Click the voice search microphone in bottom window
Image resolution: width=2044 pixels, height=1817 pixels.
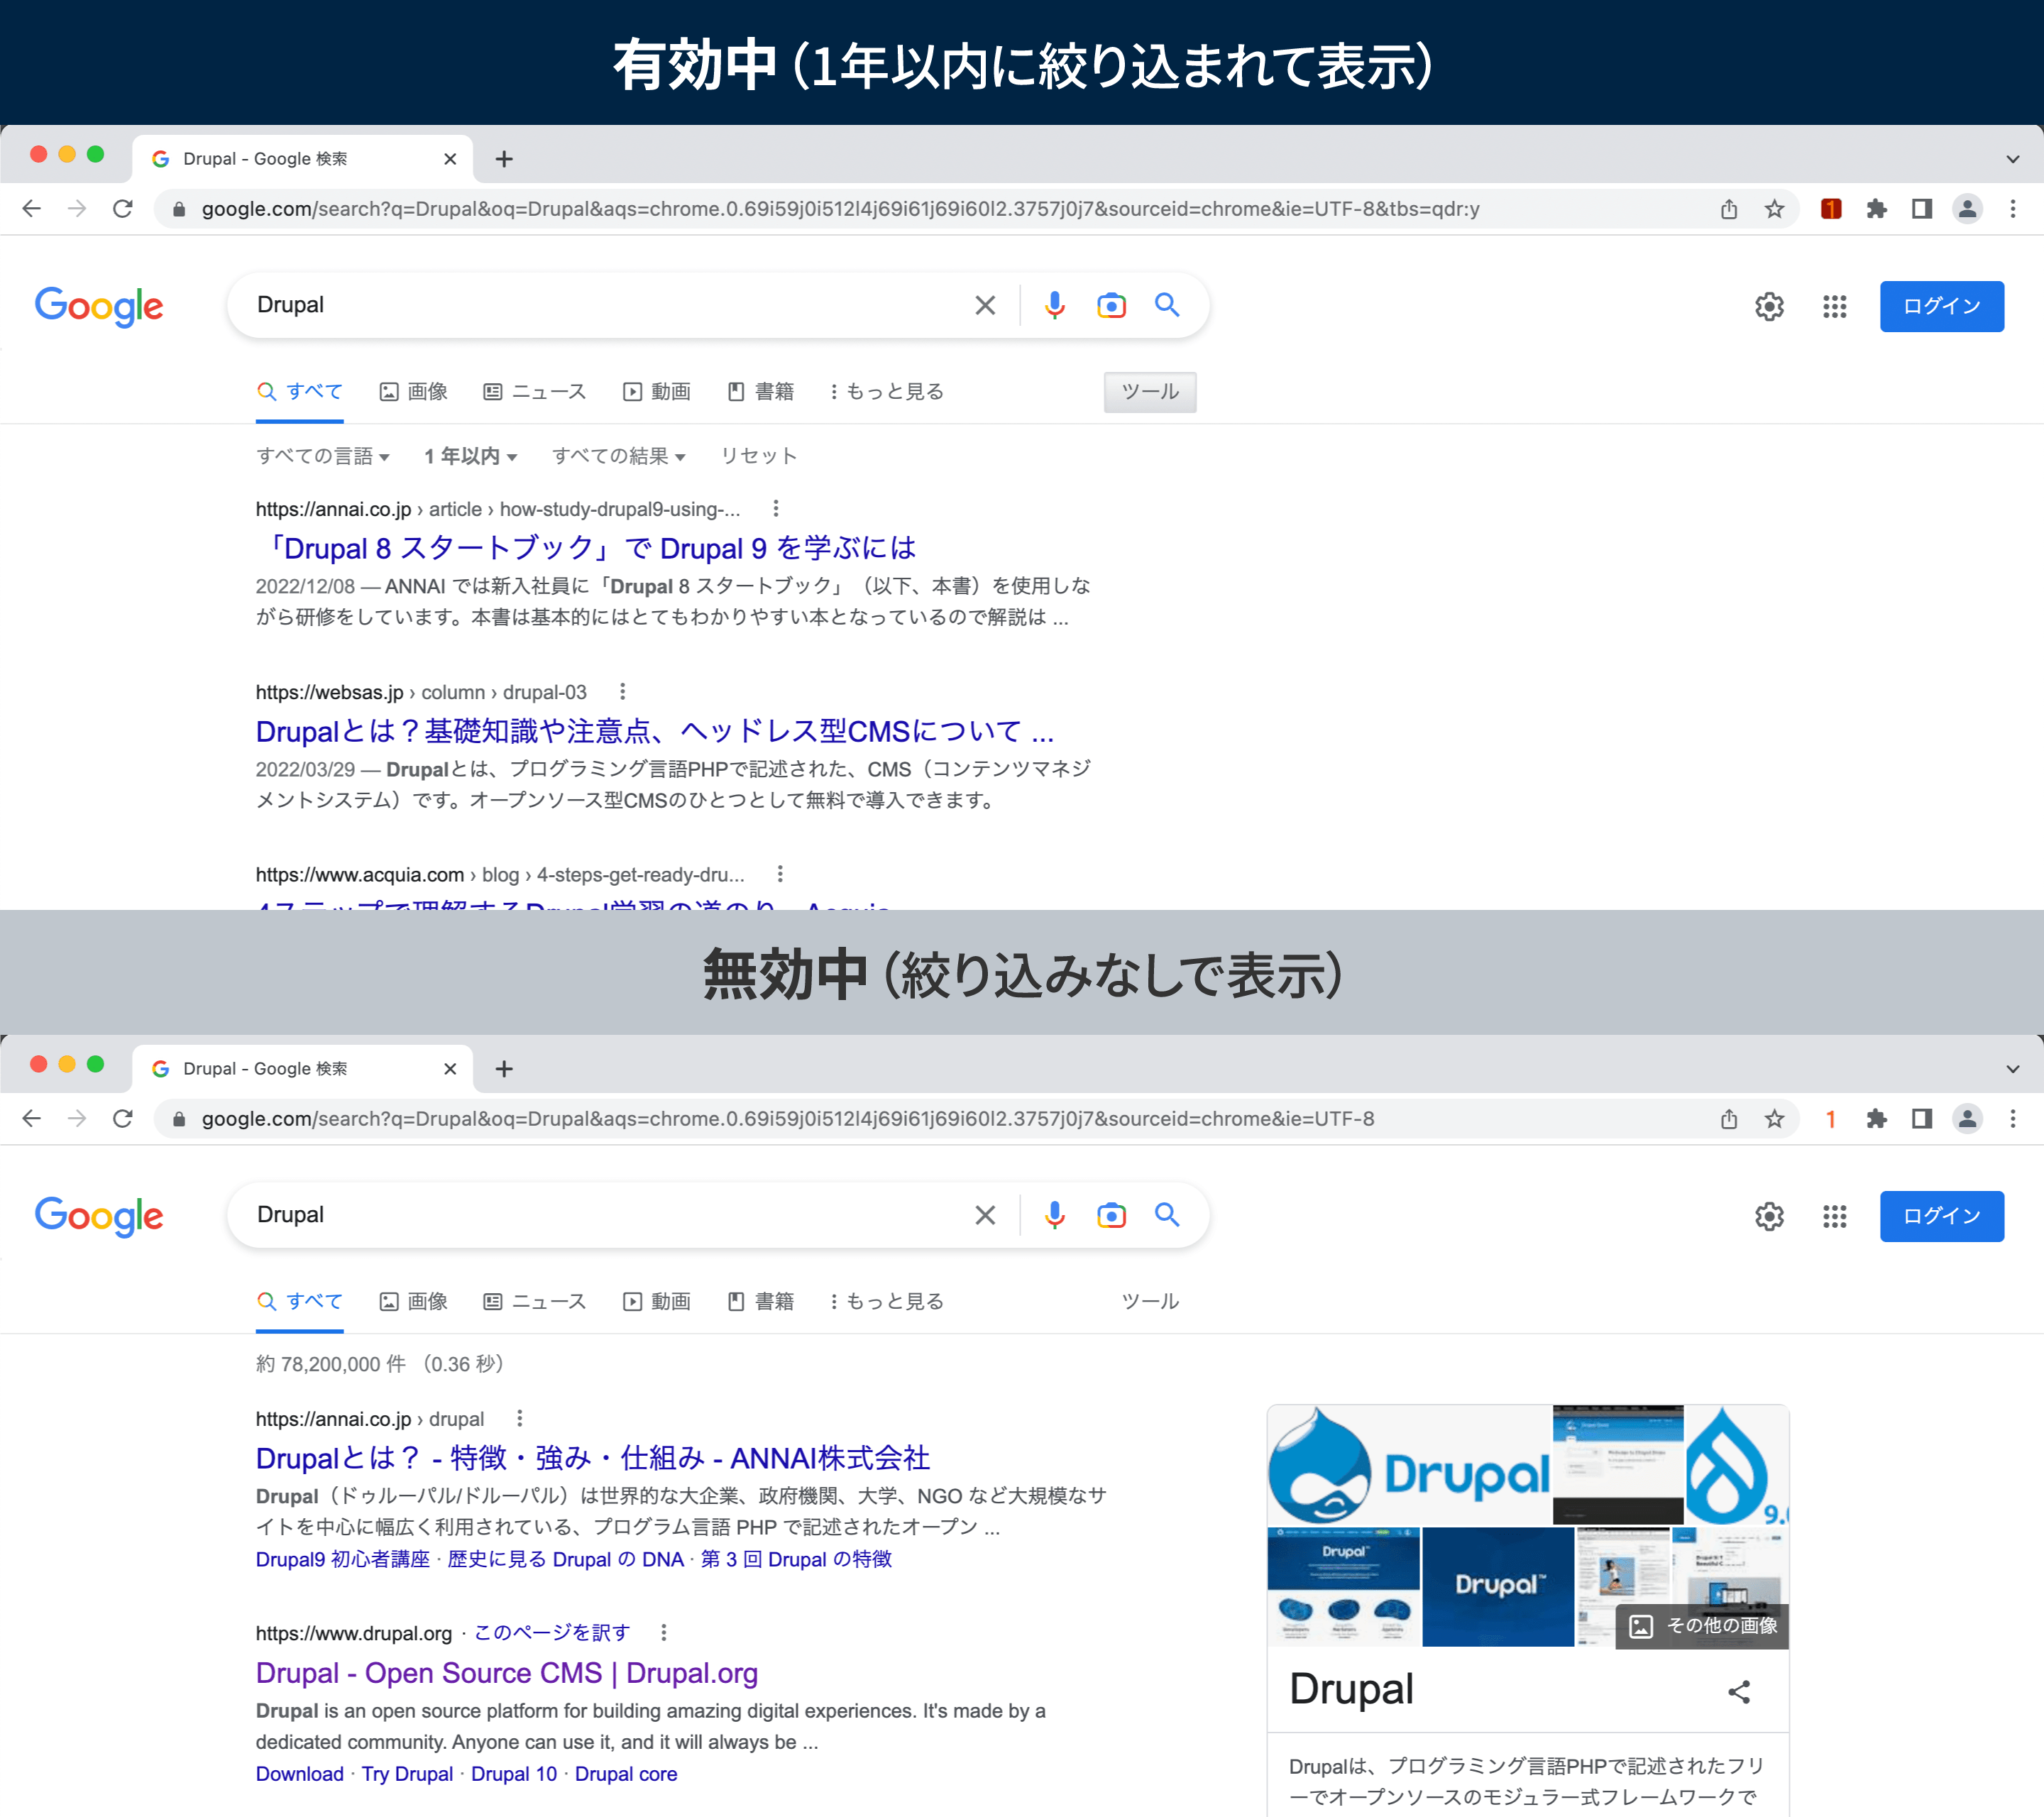(1054, 1215)
